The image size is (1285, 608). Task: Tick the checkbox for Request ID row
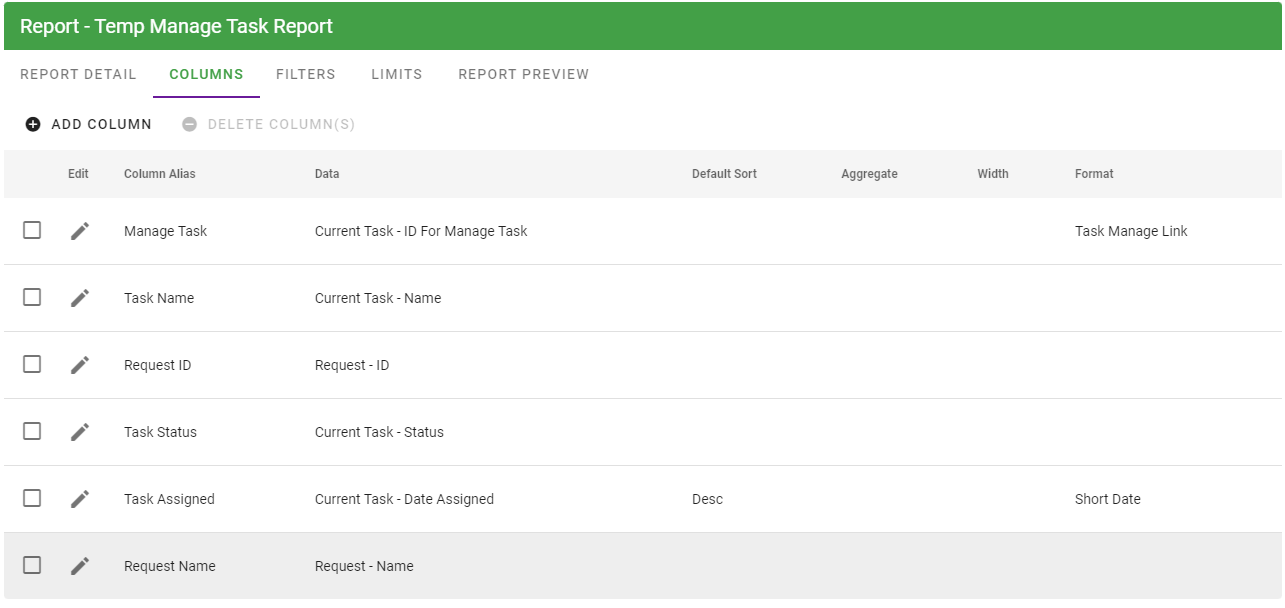32,364
